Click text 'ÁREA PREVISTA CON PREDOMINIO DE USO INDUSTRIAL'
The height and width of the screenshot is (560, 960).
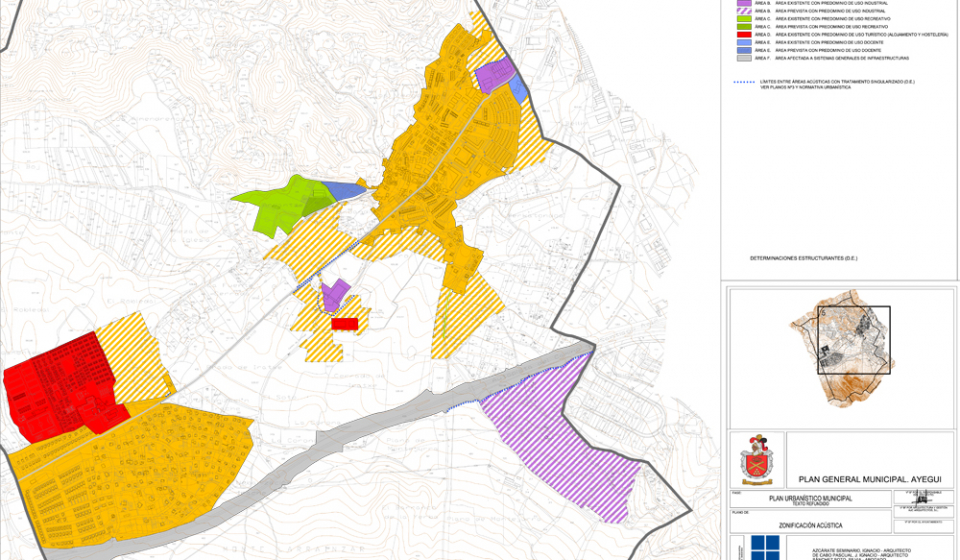pyautogui.click(x=830, y=11)
